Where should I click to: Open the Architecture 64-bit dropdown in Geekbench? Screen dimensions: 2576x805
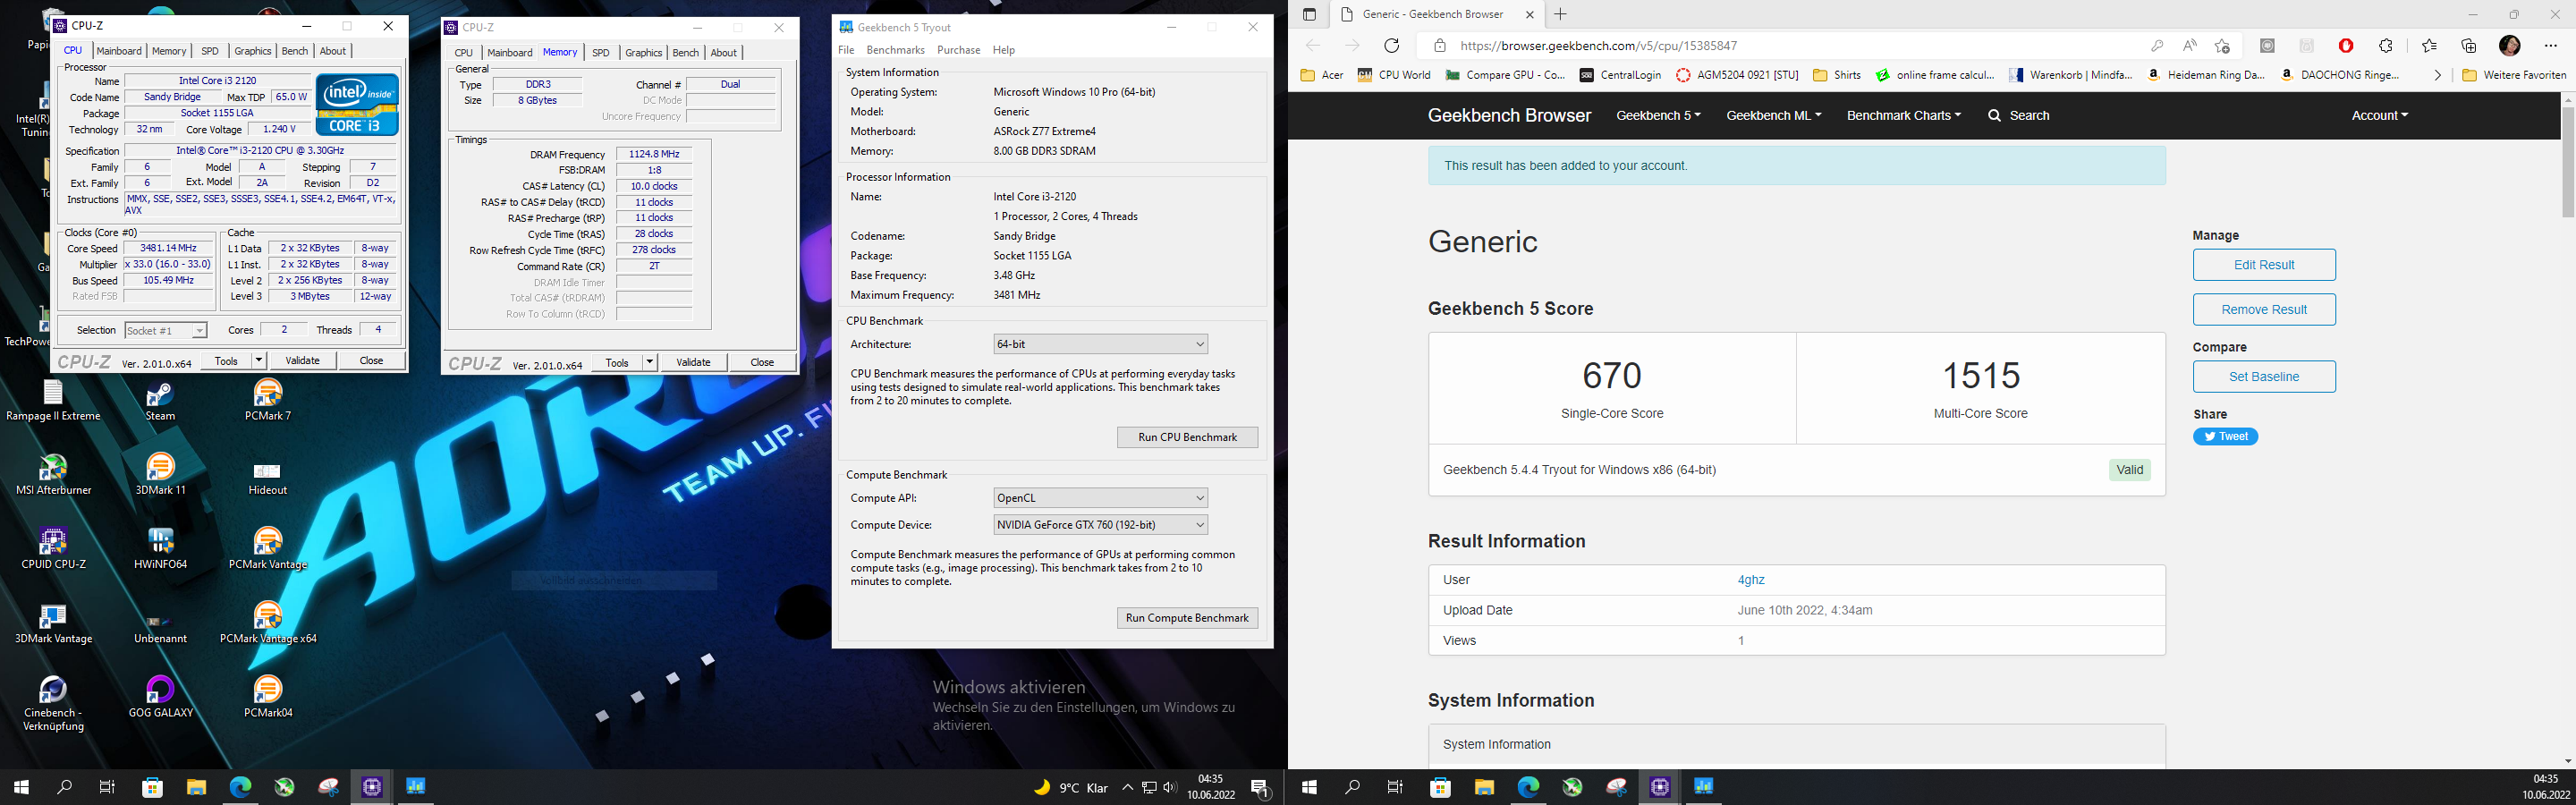[1100, 344]
